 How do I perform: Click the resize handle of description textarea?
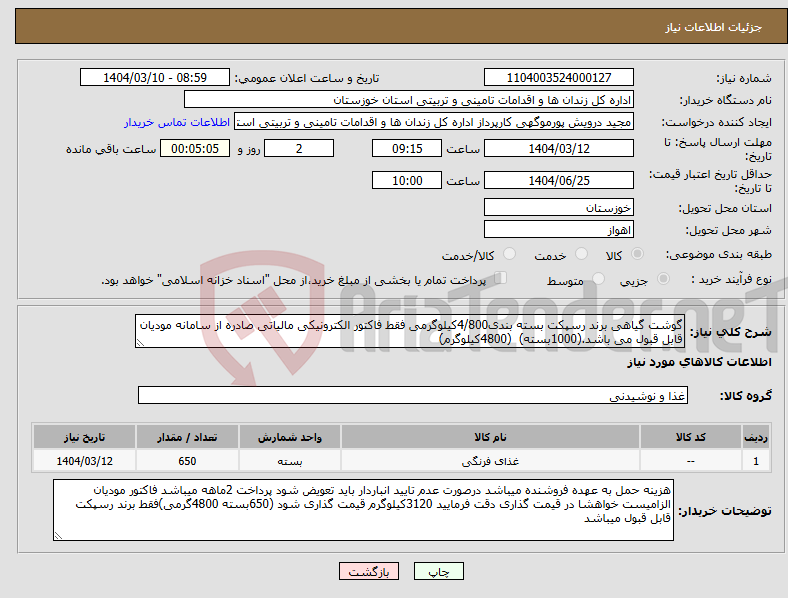point(140,343)
